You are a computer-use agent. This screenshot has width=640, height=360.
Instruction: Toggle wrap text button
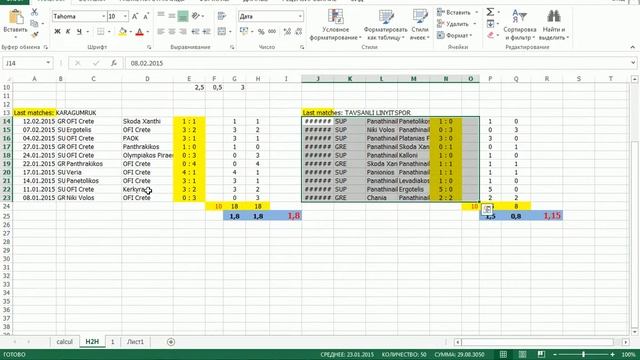click(x=222, y=16)
